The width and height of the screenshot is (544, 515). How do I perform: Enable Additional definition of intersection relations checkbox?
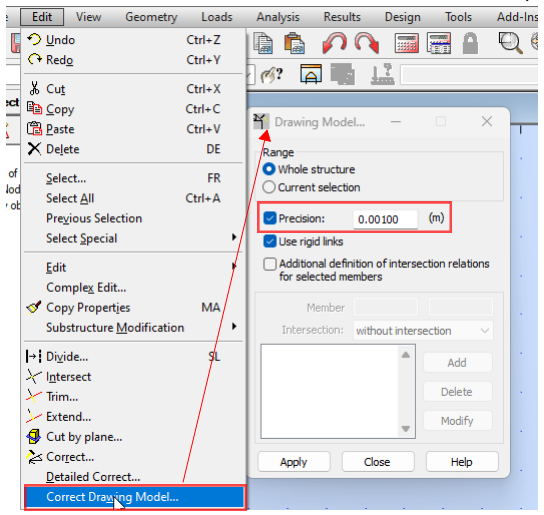[270, 264]
